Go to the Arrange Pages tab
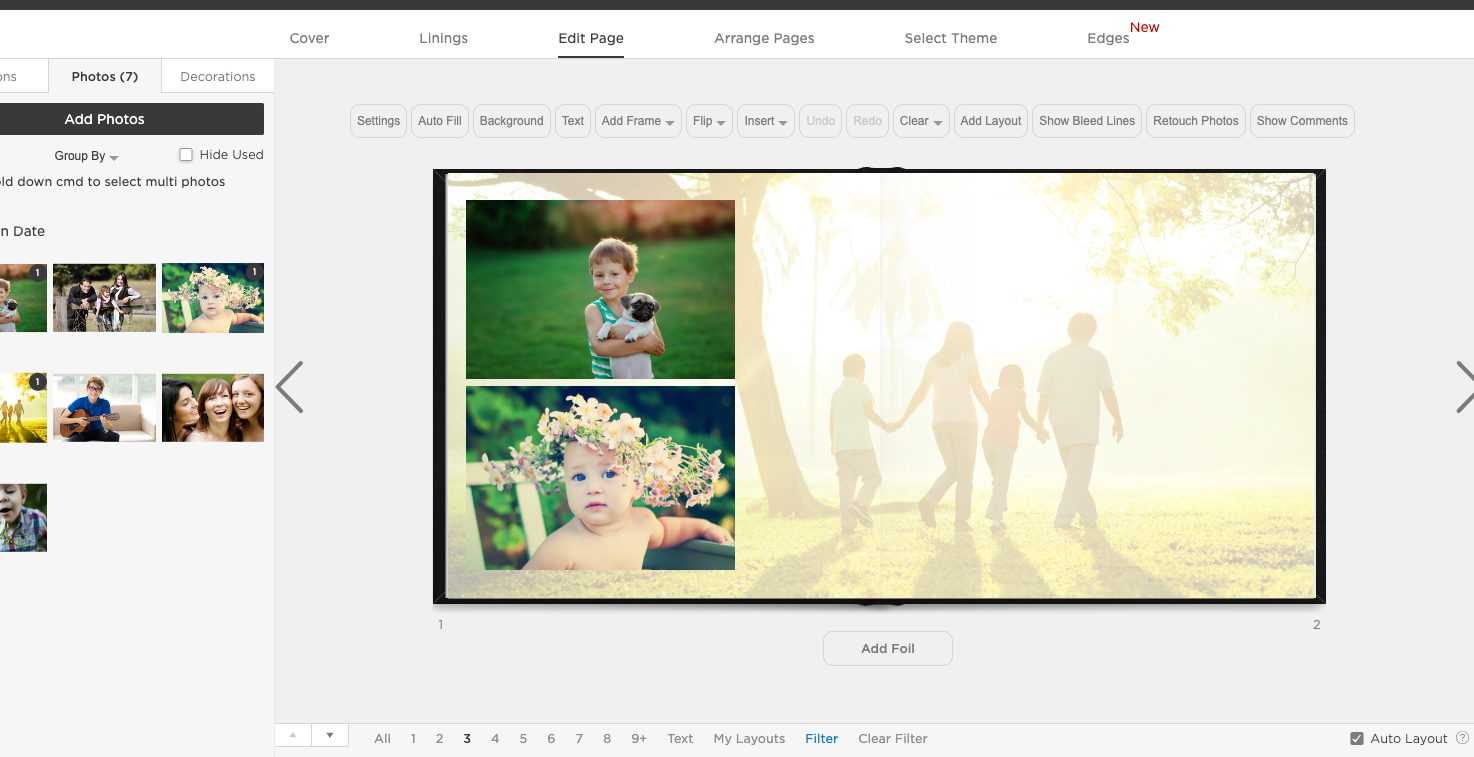1474x757 pixels. point(764,38)
